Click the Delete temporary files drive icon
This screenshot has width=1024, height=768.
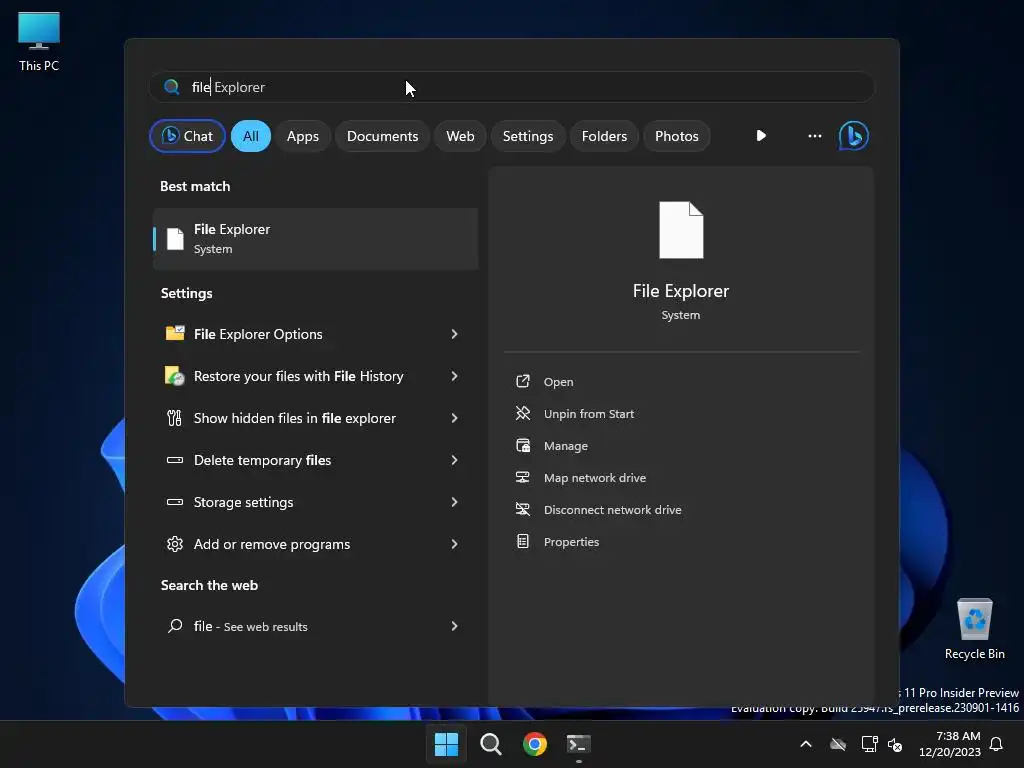[174, 460]
